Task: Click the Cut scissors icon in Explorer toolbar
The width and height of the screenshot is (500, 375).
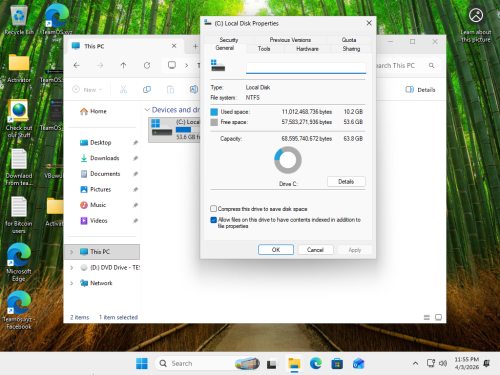Action: (x=123, y=89)
